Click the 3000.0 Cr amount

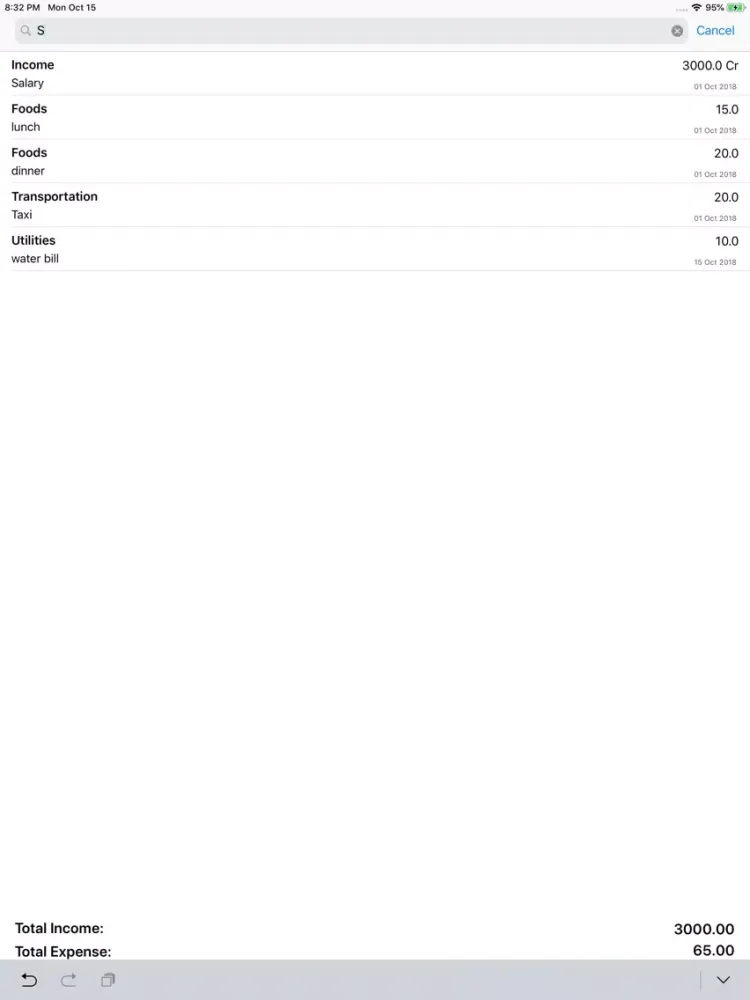[x=710, y=66]
